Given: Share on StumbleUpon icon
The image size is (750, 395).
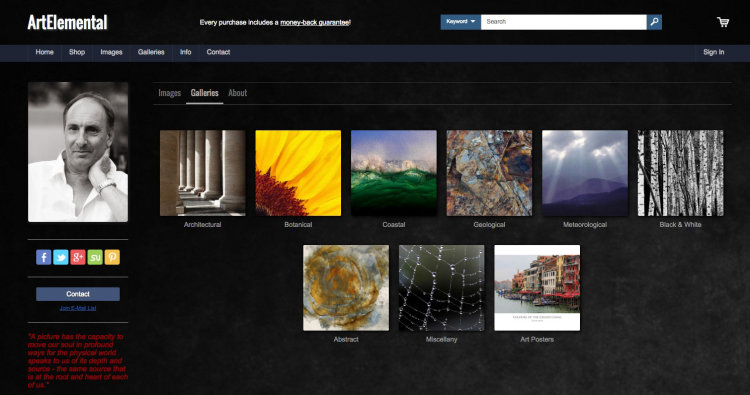Looking at the screenshot, I should tap(95, 257).
